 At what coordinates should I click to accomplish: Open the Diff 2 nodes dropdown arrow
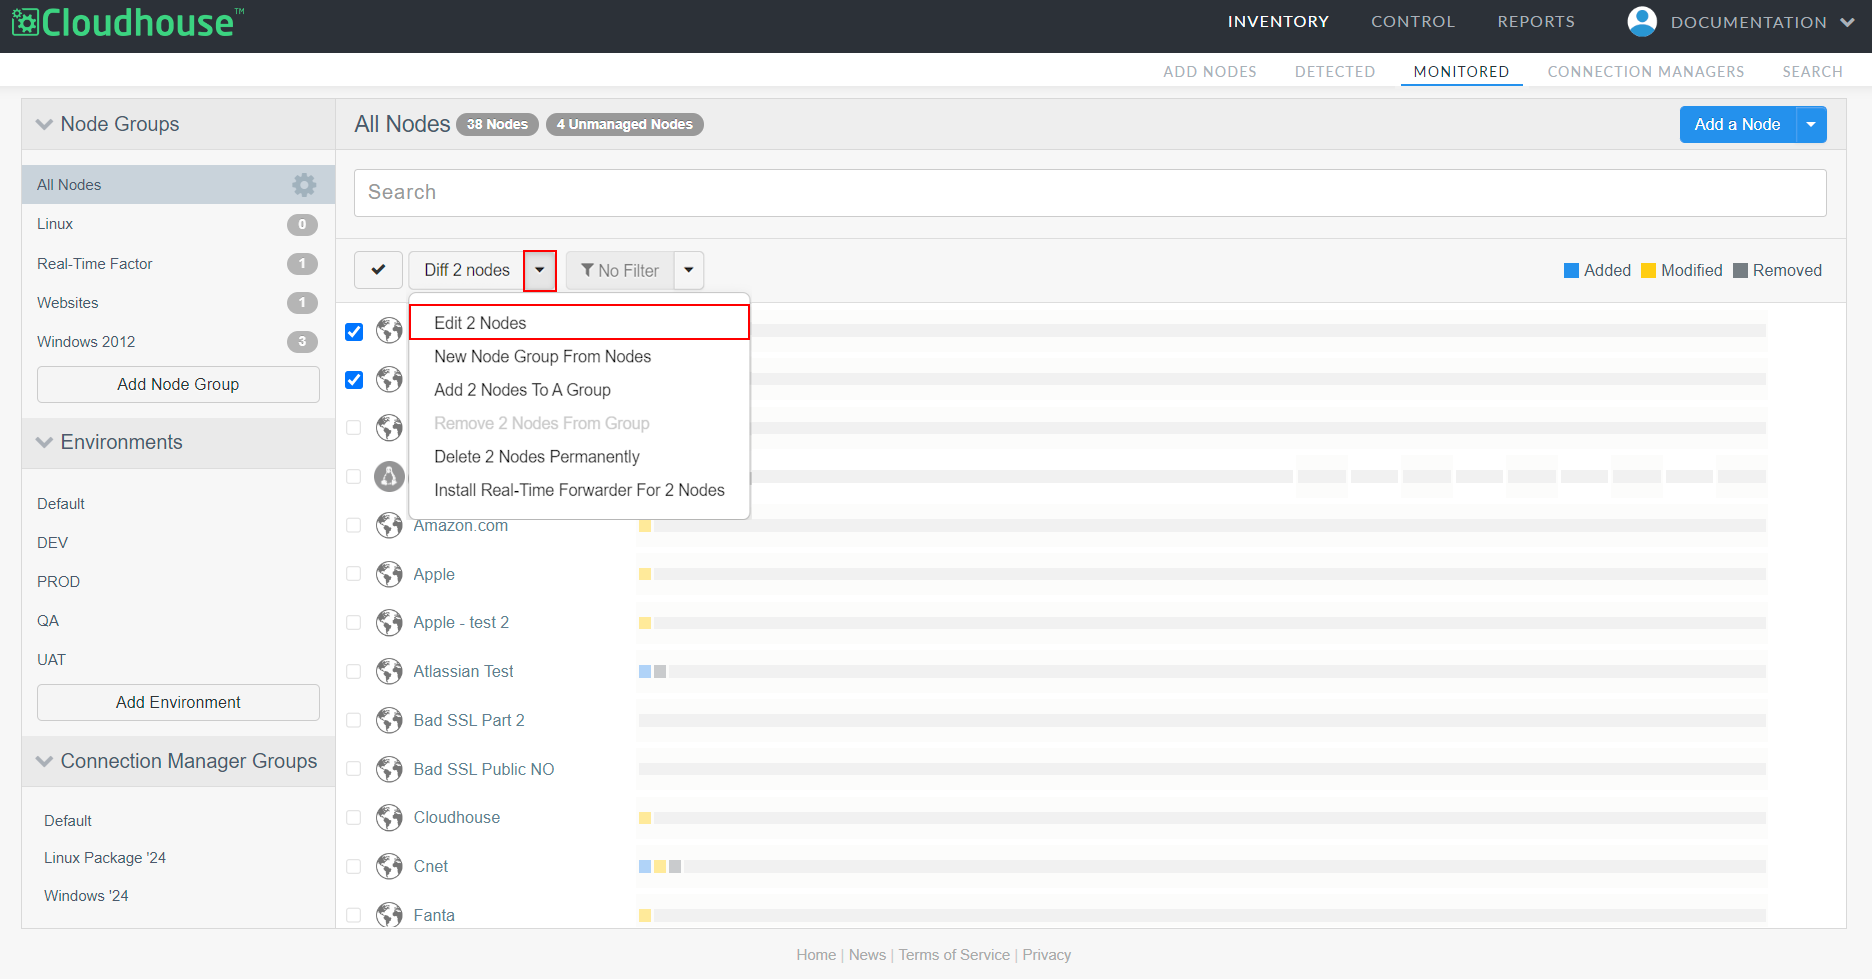[540, 270]
